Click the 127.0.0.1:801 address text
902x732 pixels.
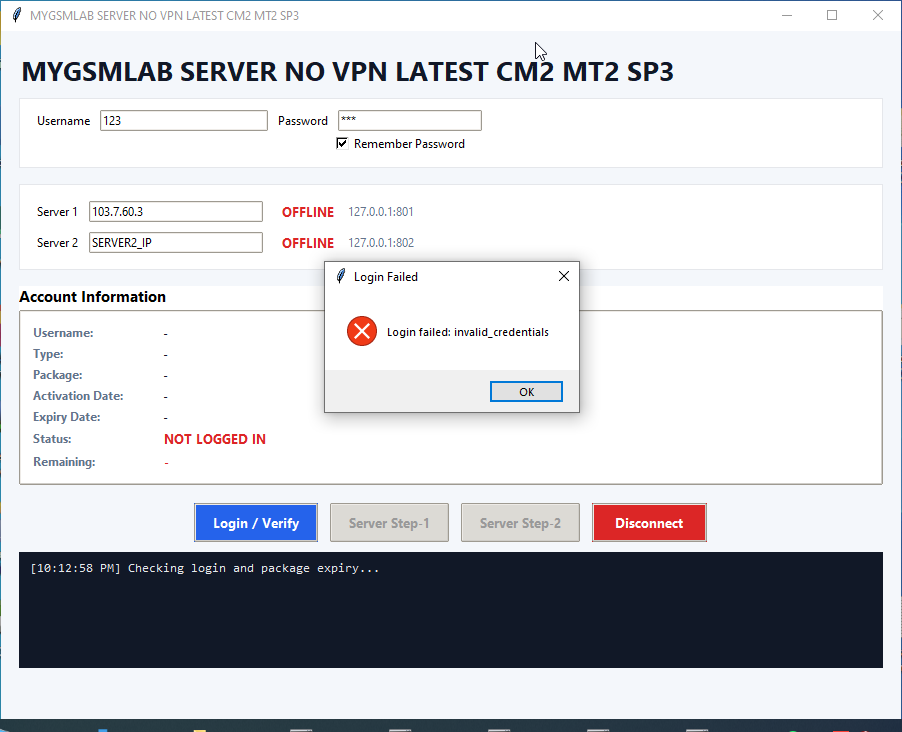381,212
